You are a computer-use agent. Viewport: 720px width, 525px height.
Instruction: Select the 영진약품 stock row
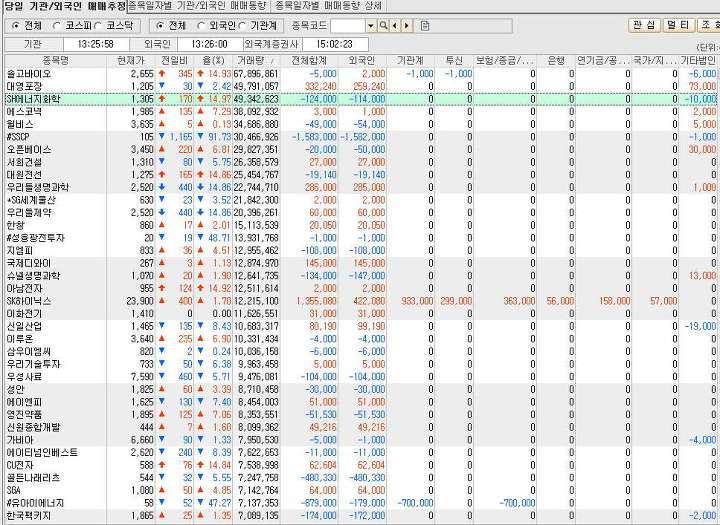point(361,415)
